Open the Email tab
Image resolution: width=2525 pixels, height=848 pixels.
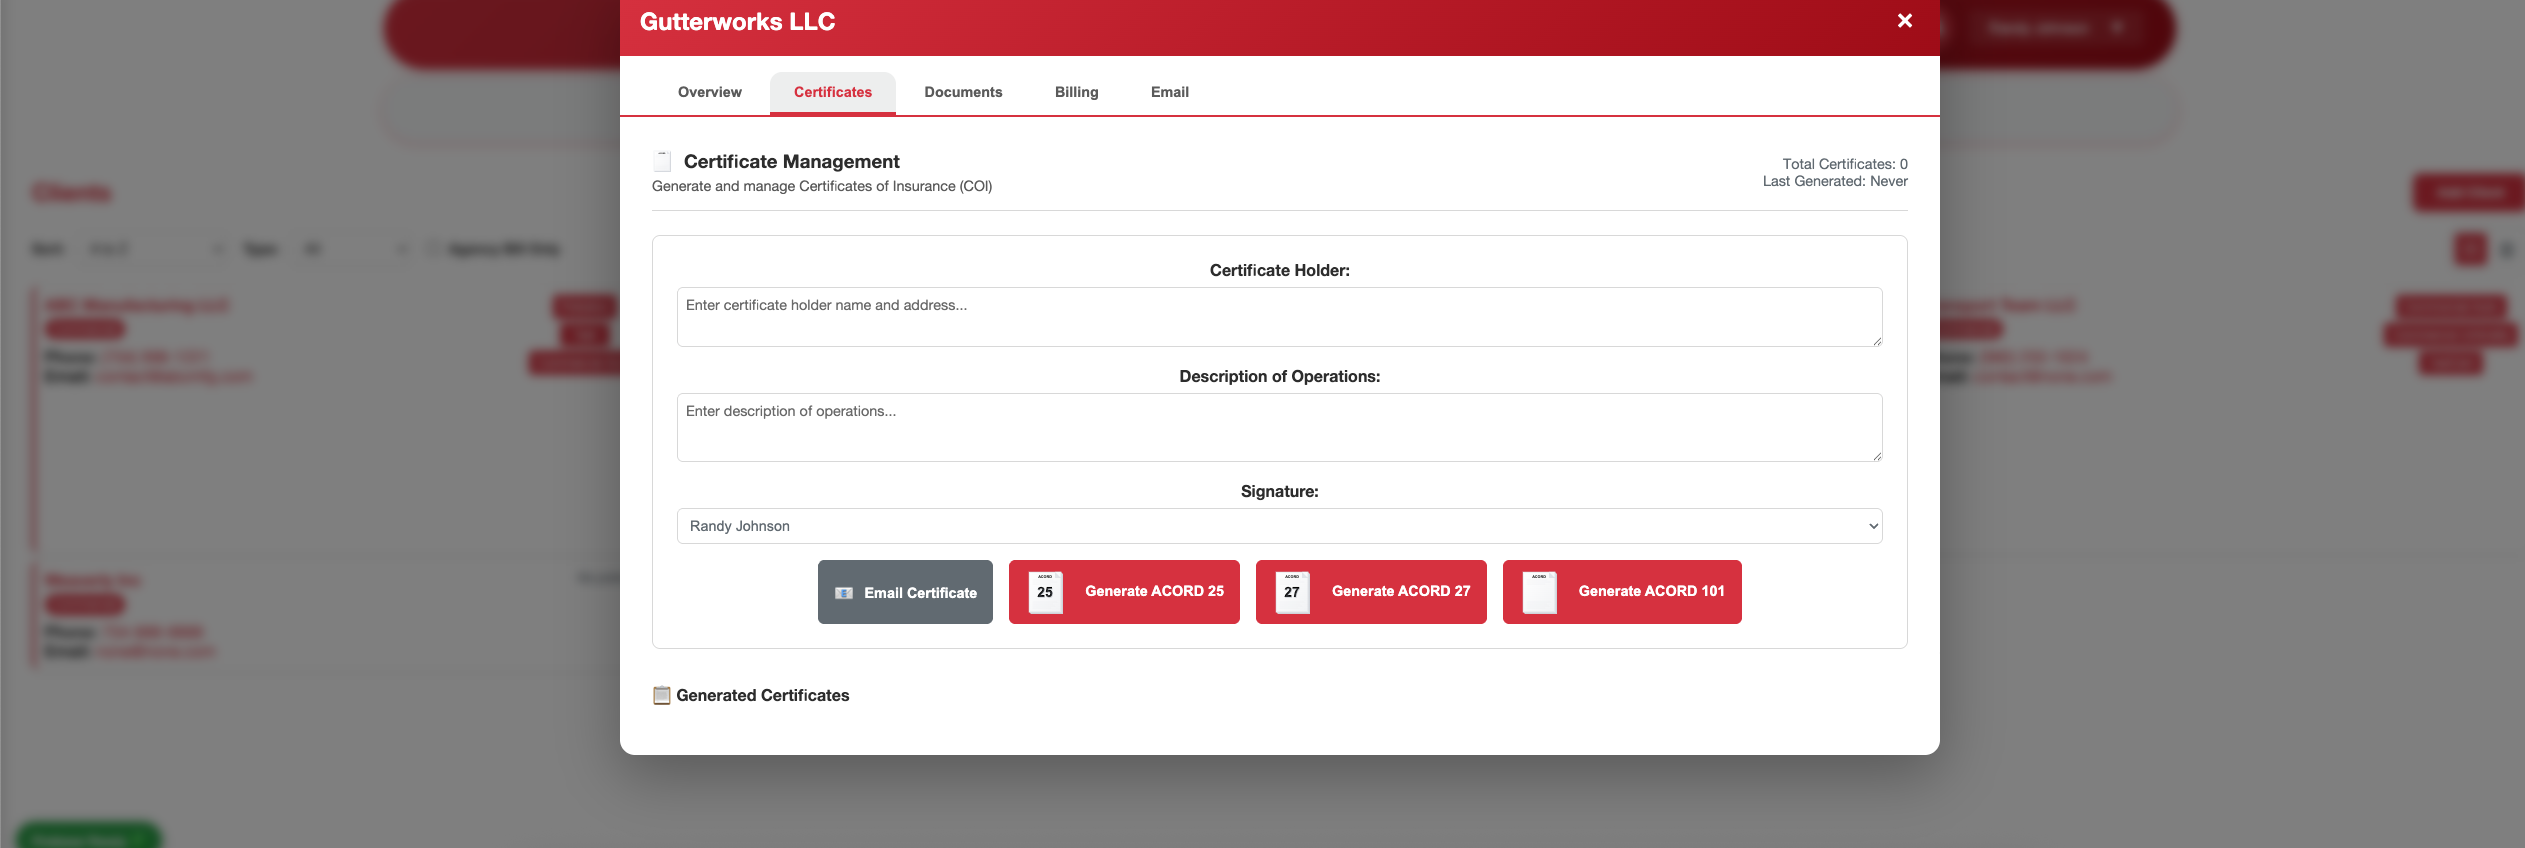[x=1169, y=92]
